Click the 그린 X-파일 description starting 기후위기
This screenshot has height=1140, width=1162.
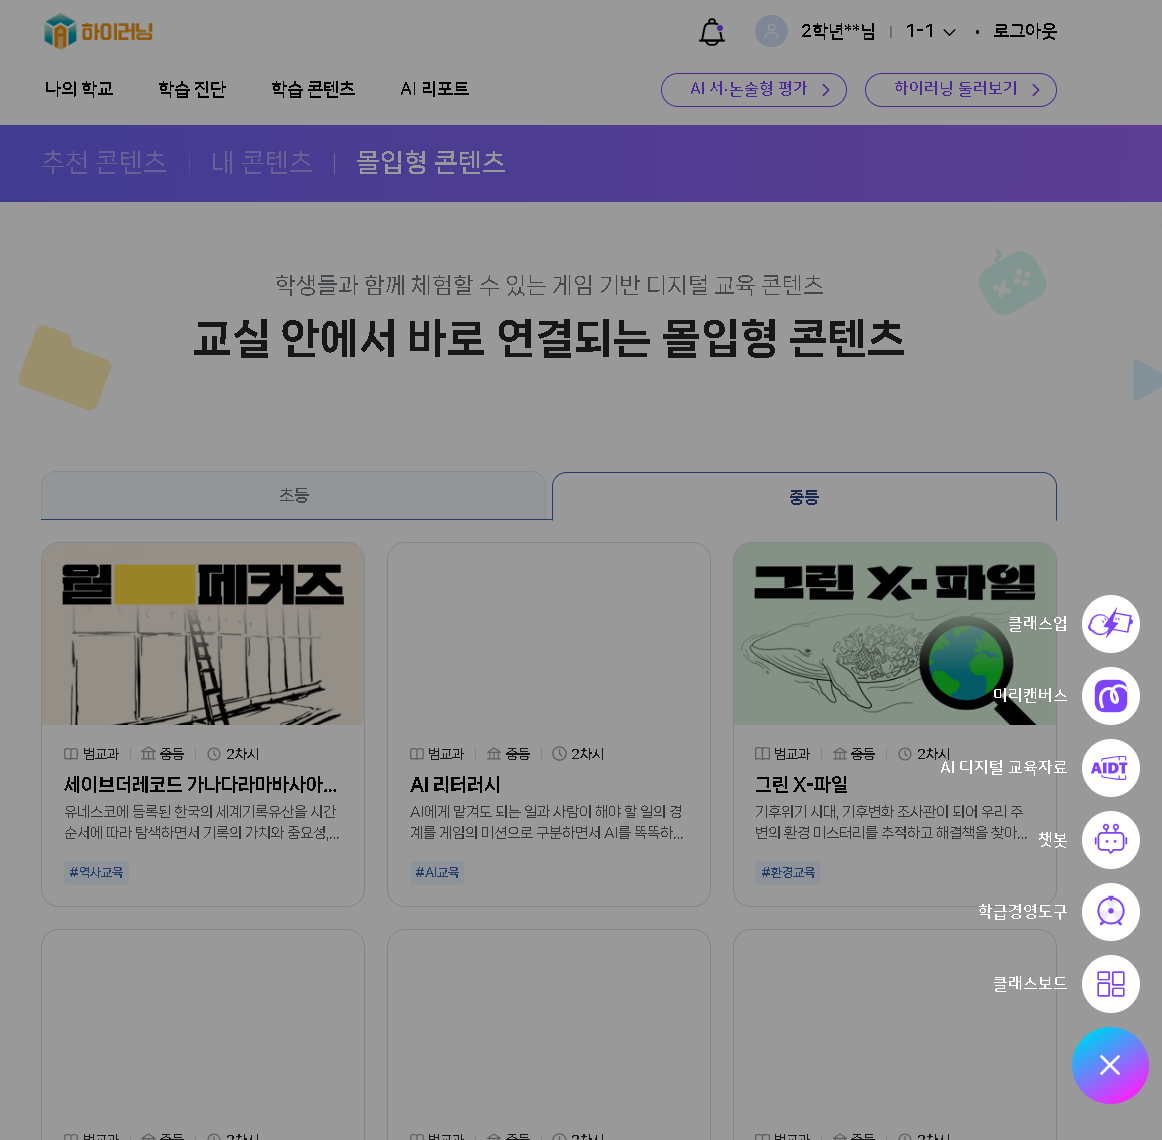891,822
